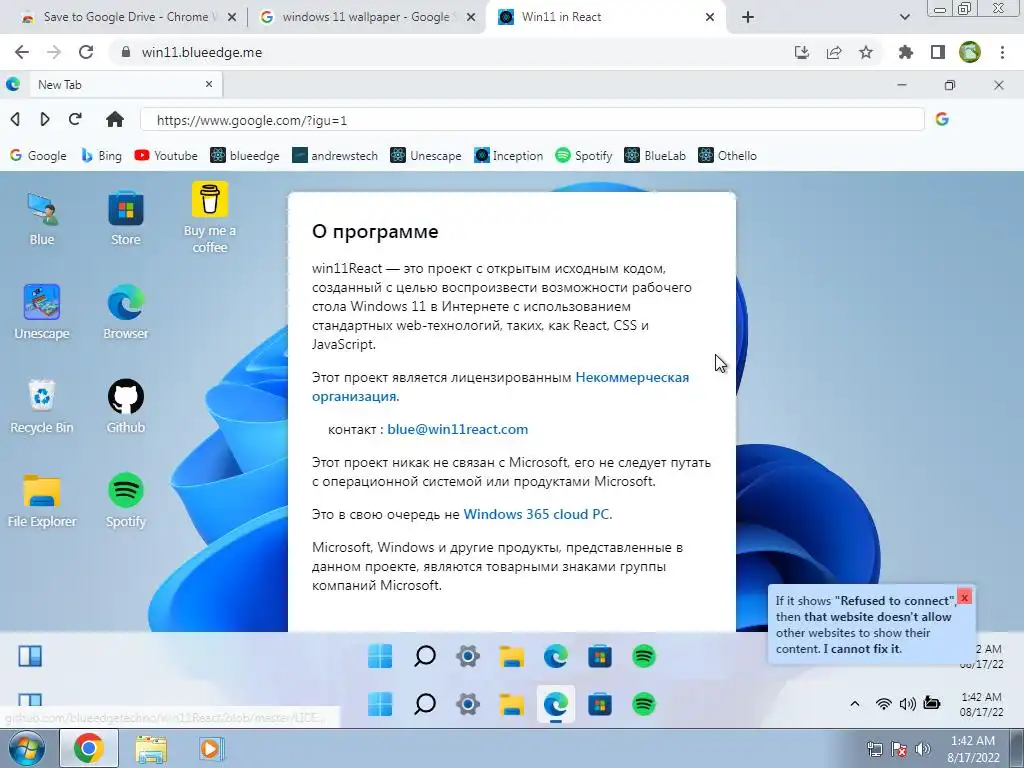Open the Chrome three-dot menu
The image size is (1024, 768).
(1002, 52)
